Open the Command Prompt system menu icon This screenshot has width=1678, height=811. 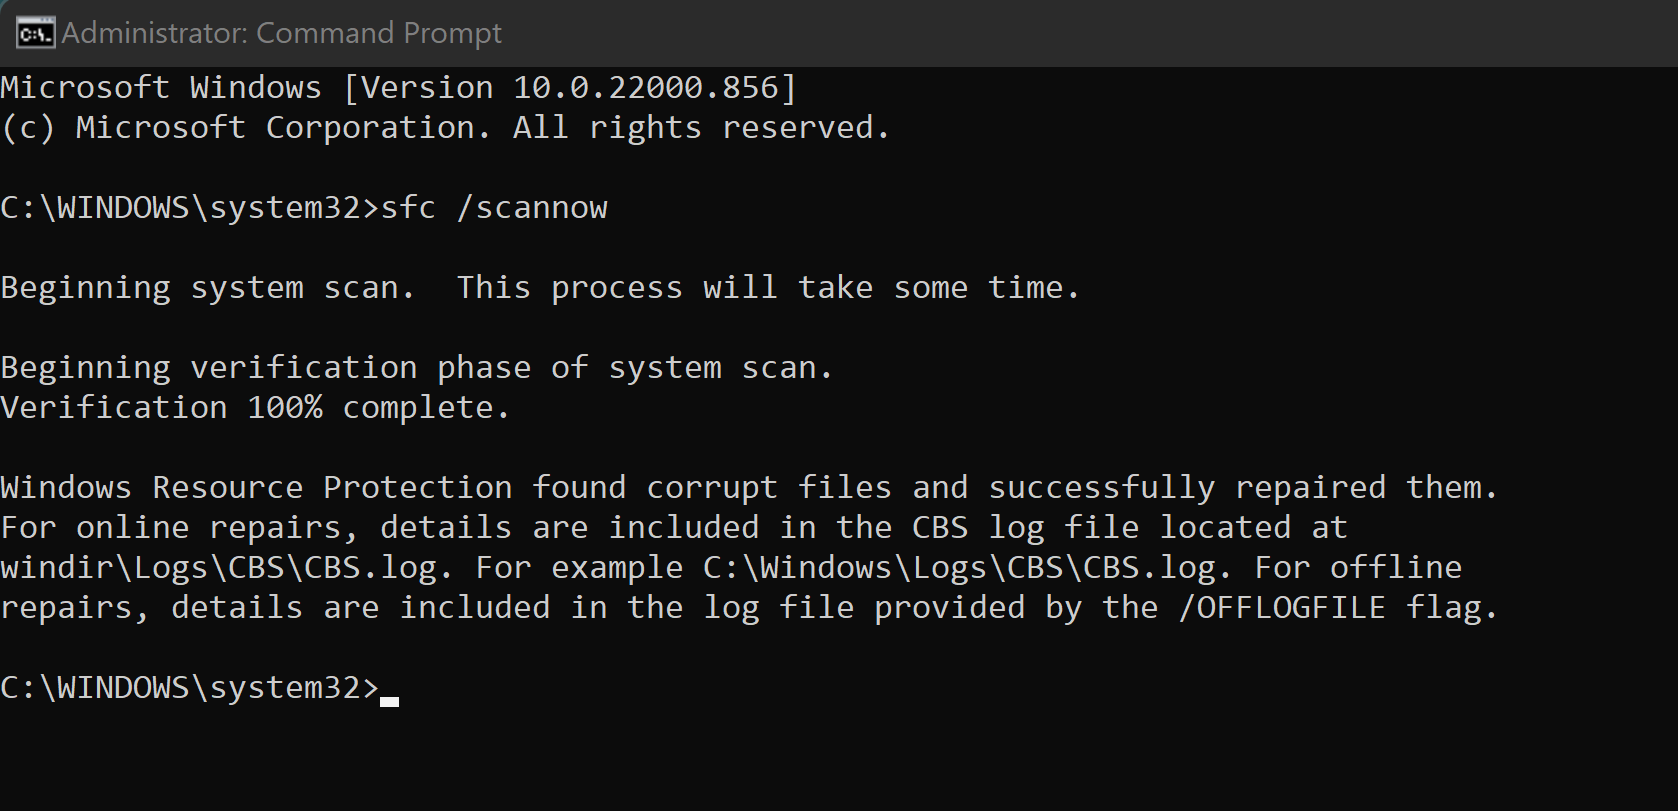point(35,34)
